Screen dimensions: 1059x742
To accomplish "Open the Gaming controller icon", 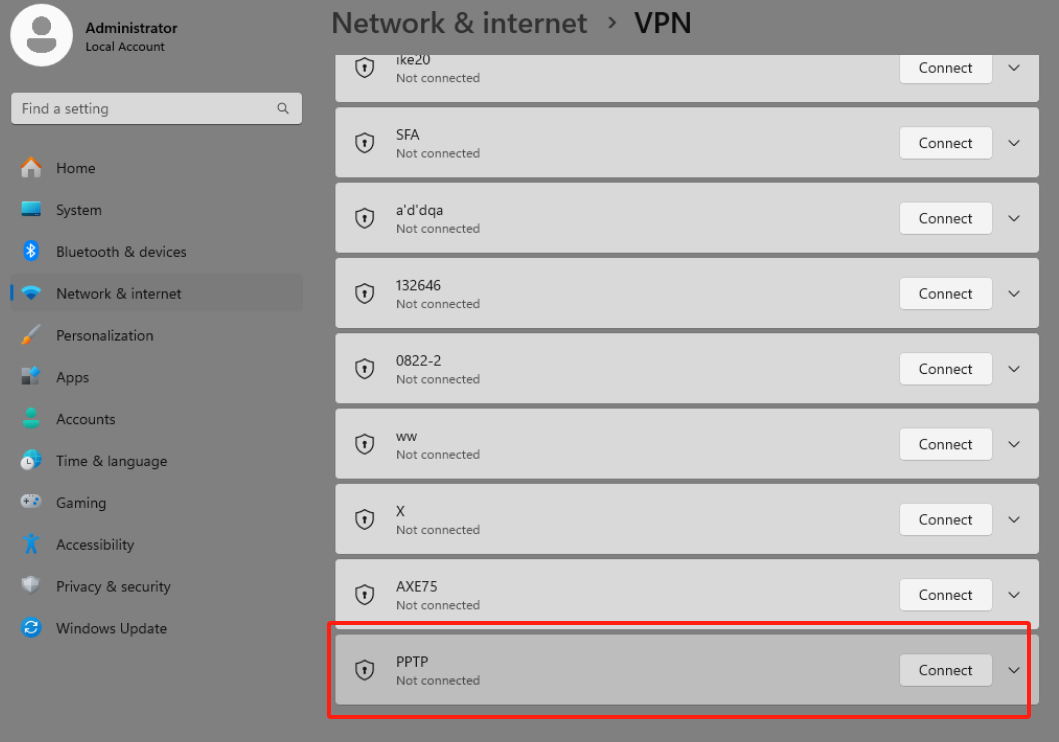I will (31, 502).
